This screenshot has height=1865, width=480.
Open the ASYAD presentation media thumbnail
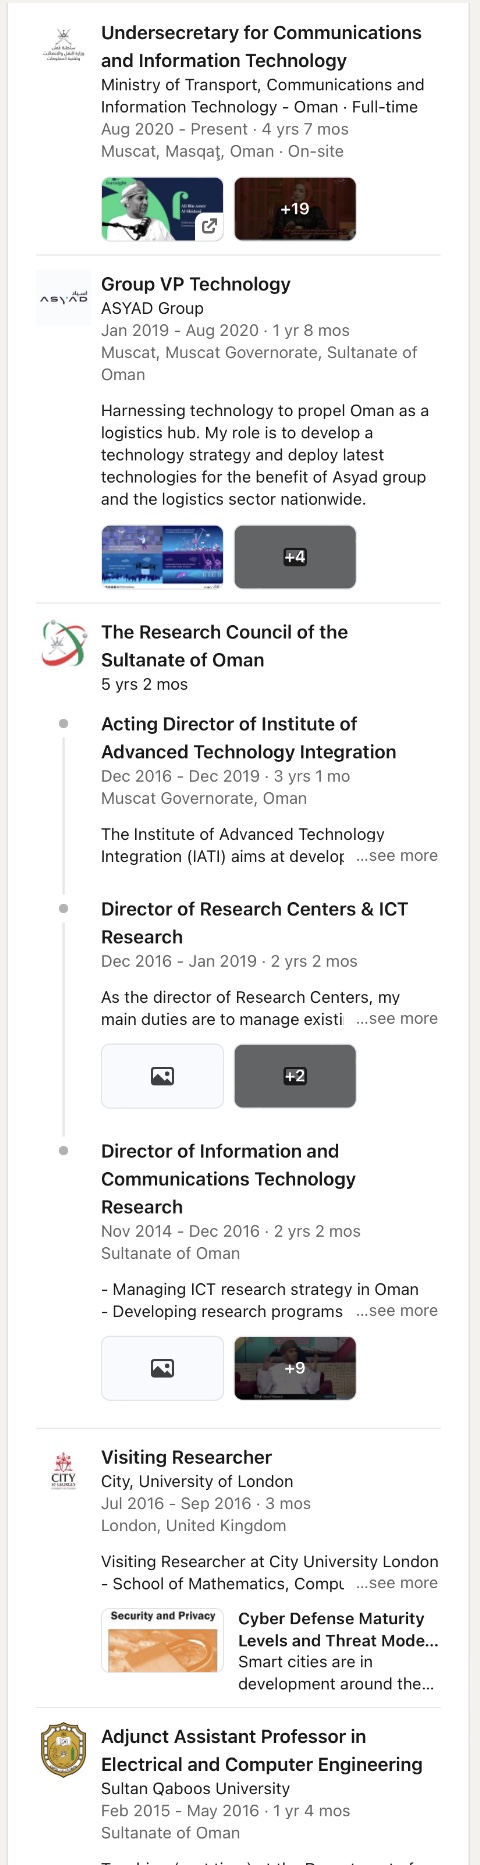click(162, 557)
